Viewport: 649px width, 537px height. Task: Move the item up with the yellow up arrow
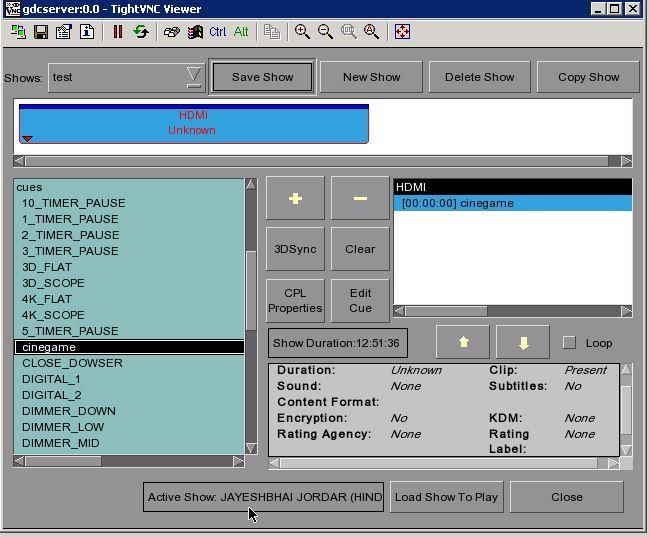pyautogui.click(x=463, y=342)
